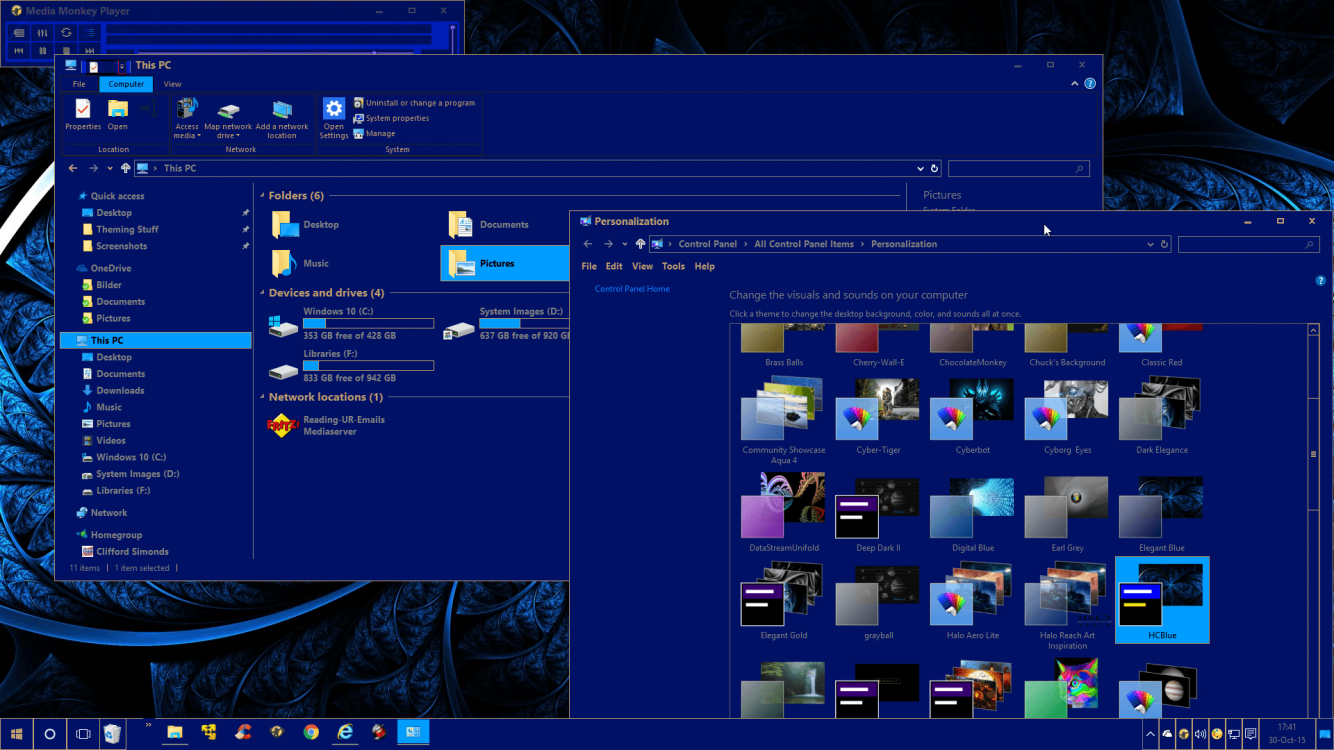Open the Map network drive dropdown
Viewport: 1334px width, 750px height.
228,118
